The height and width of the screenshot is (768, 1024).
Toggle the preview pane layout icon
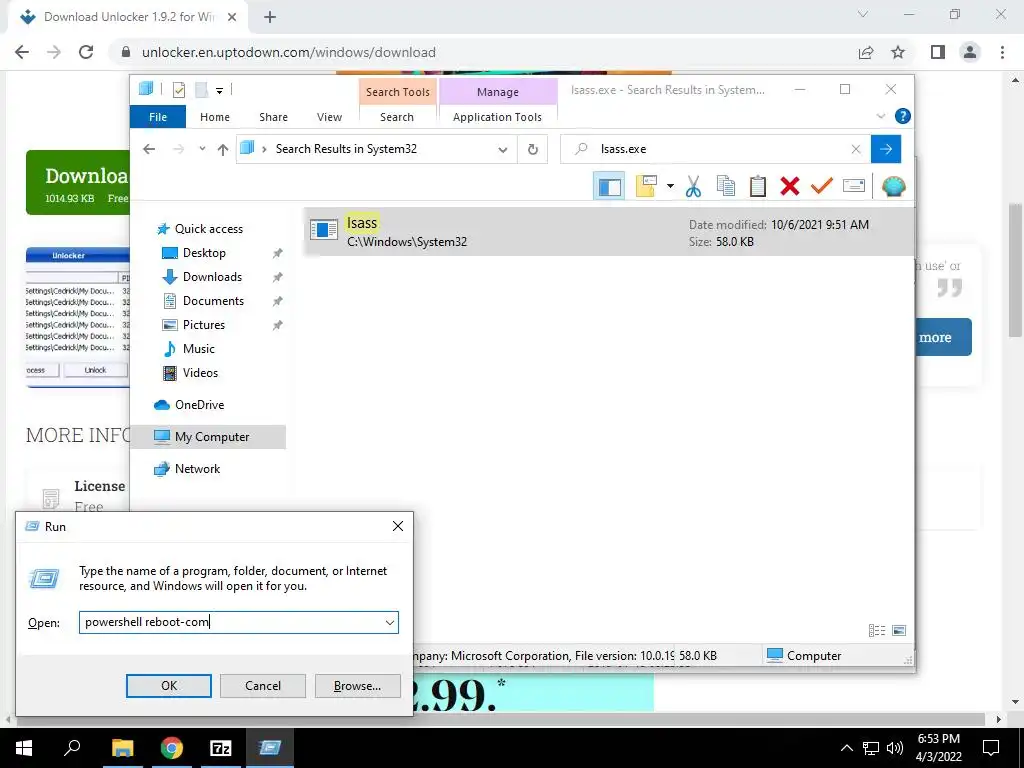(x=609, y=187)
